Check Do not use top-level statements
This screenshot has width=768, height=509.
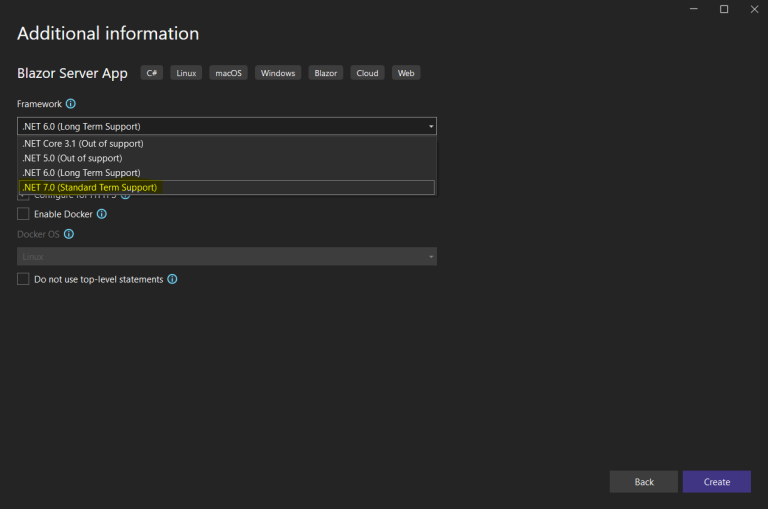[23, 280]
